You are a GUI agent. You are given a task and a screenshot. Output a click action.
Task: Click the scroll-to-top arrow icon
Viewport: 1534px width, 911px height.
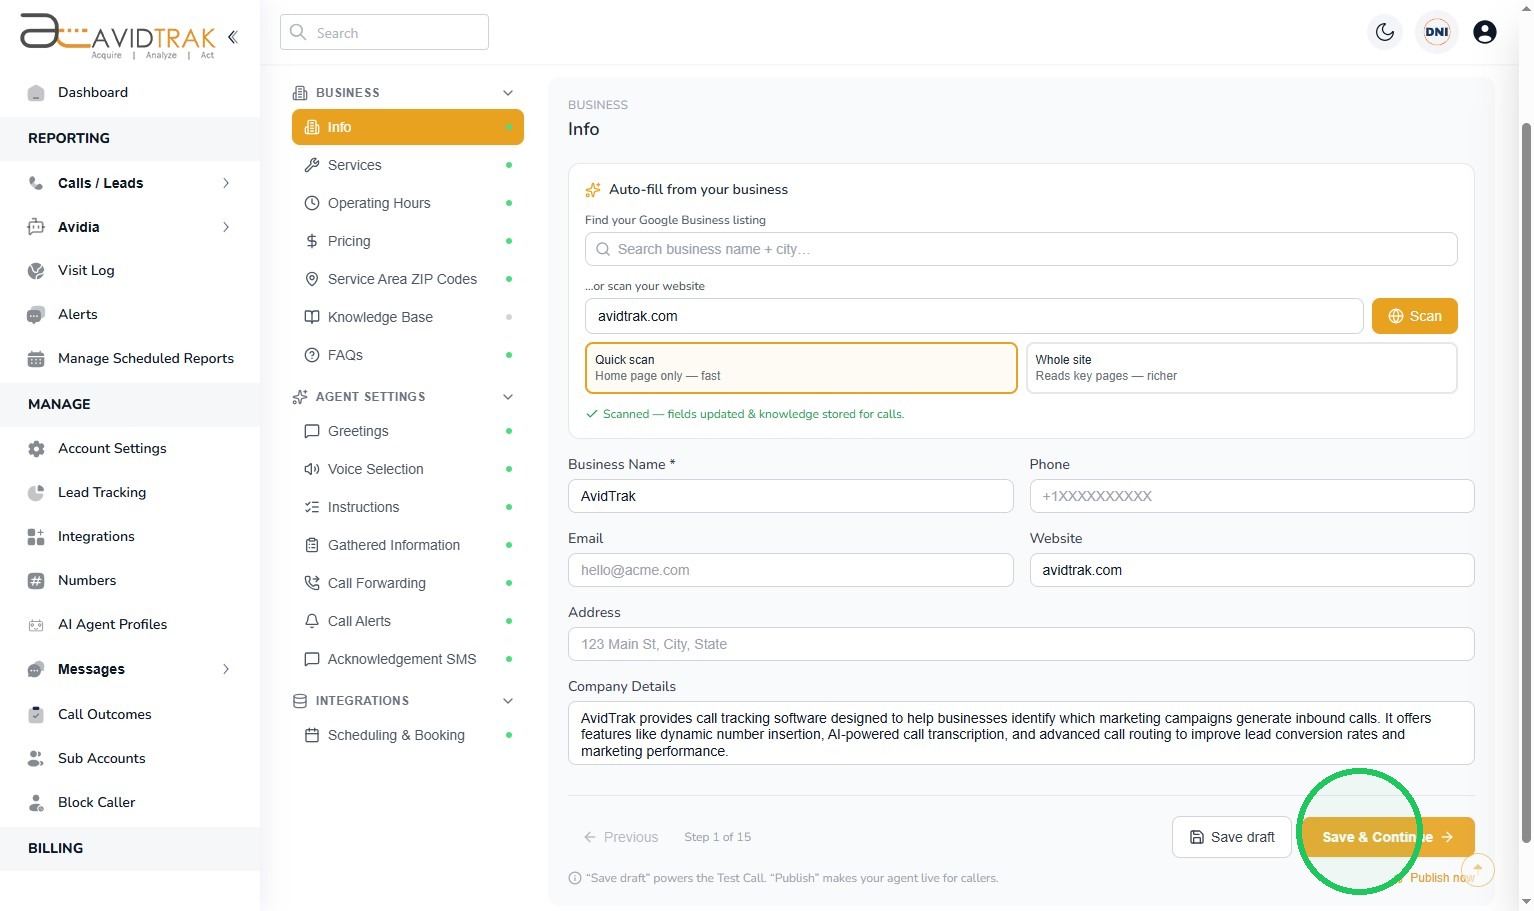pyautogui.click(x=1478, y=869)
